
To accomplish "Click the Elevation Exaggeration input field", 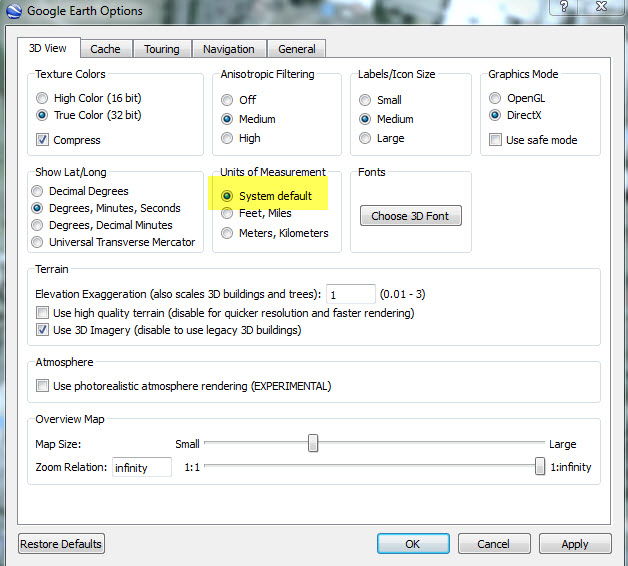I will (351, 294).
